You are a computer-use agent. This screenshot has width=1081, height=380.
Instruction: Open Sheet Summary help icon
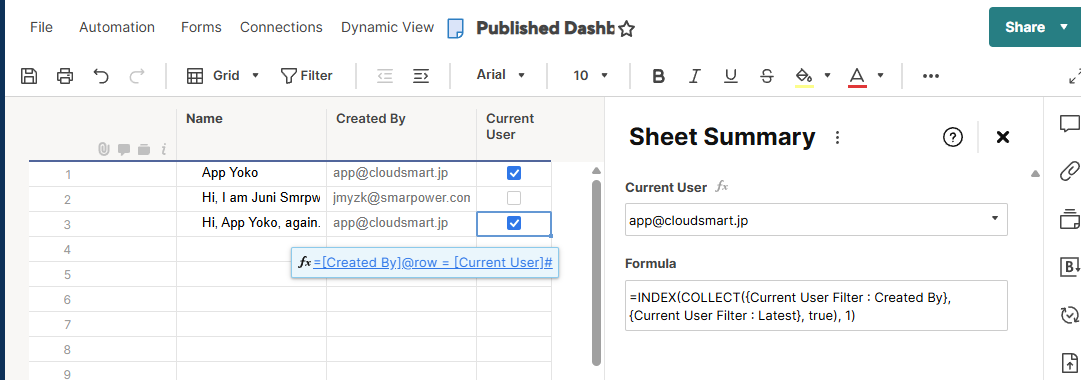click(x=952, y=137)
